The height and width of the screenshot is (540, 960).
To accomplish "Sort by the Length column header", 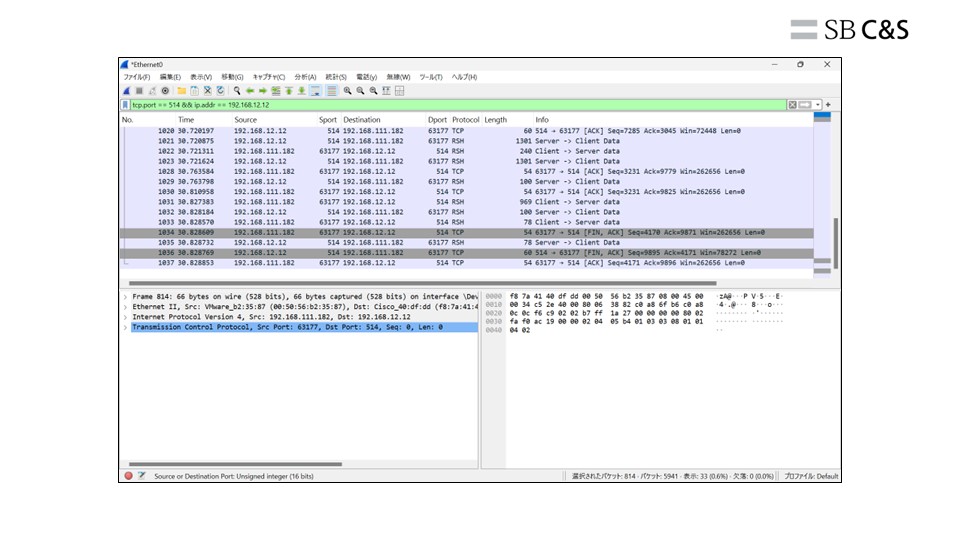I will pyautogui.click(x=495, y=120).
